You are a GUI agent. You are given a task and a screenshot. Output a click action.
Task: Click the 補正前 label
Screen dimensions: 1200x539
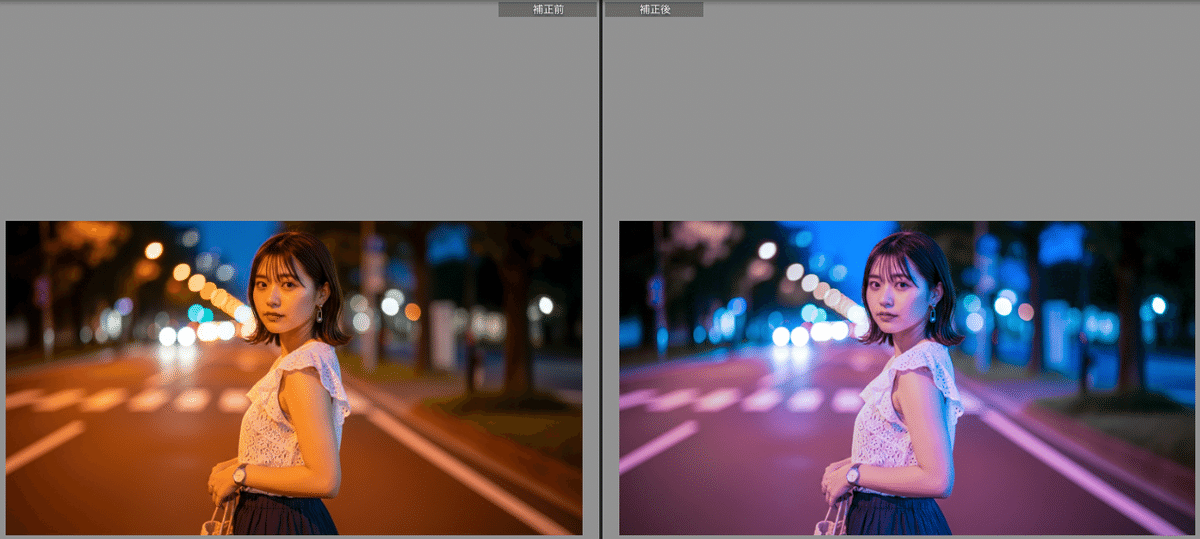[x=547, y=9]
